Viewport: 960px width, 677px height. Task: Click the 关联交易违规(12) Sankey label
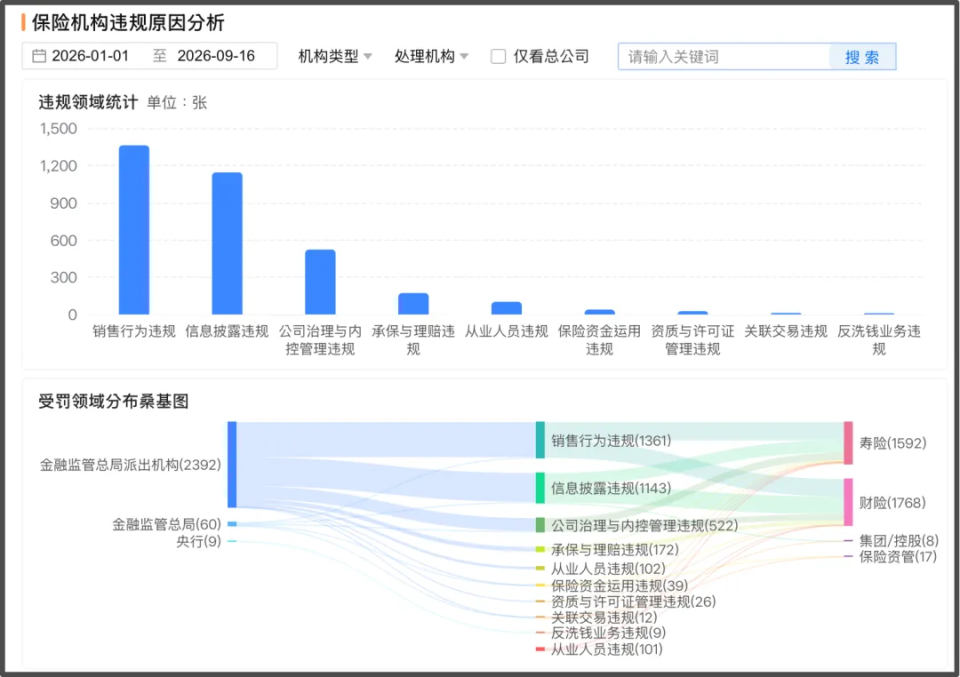[x=604, y=618]
